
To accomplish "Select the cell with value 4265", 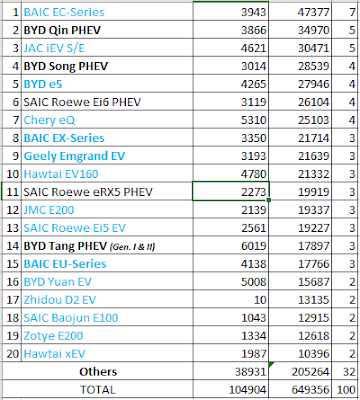I will pos(231,84).
